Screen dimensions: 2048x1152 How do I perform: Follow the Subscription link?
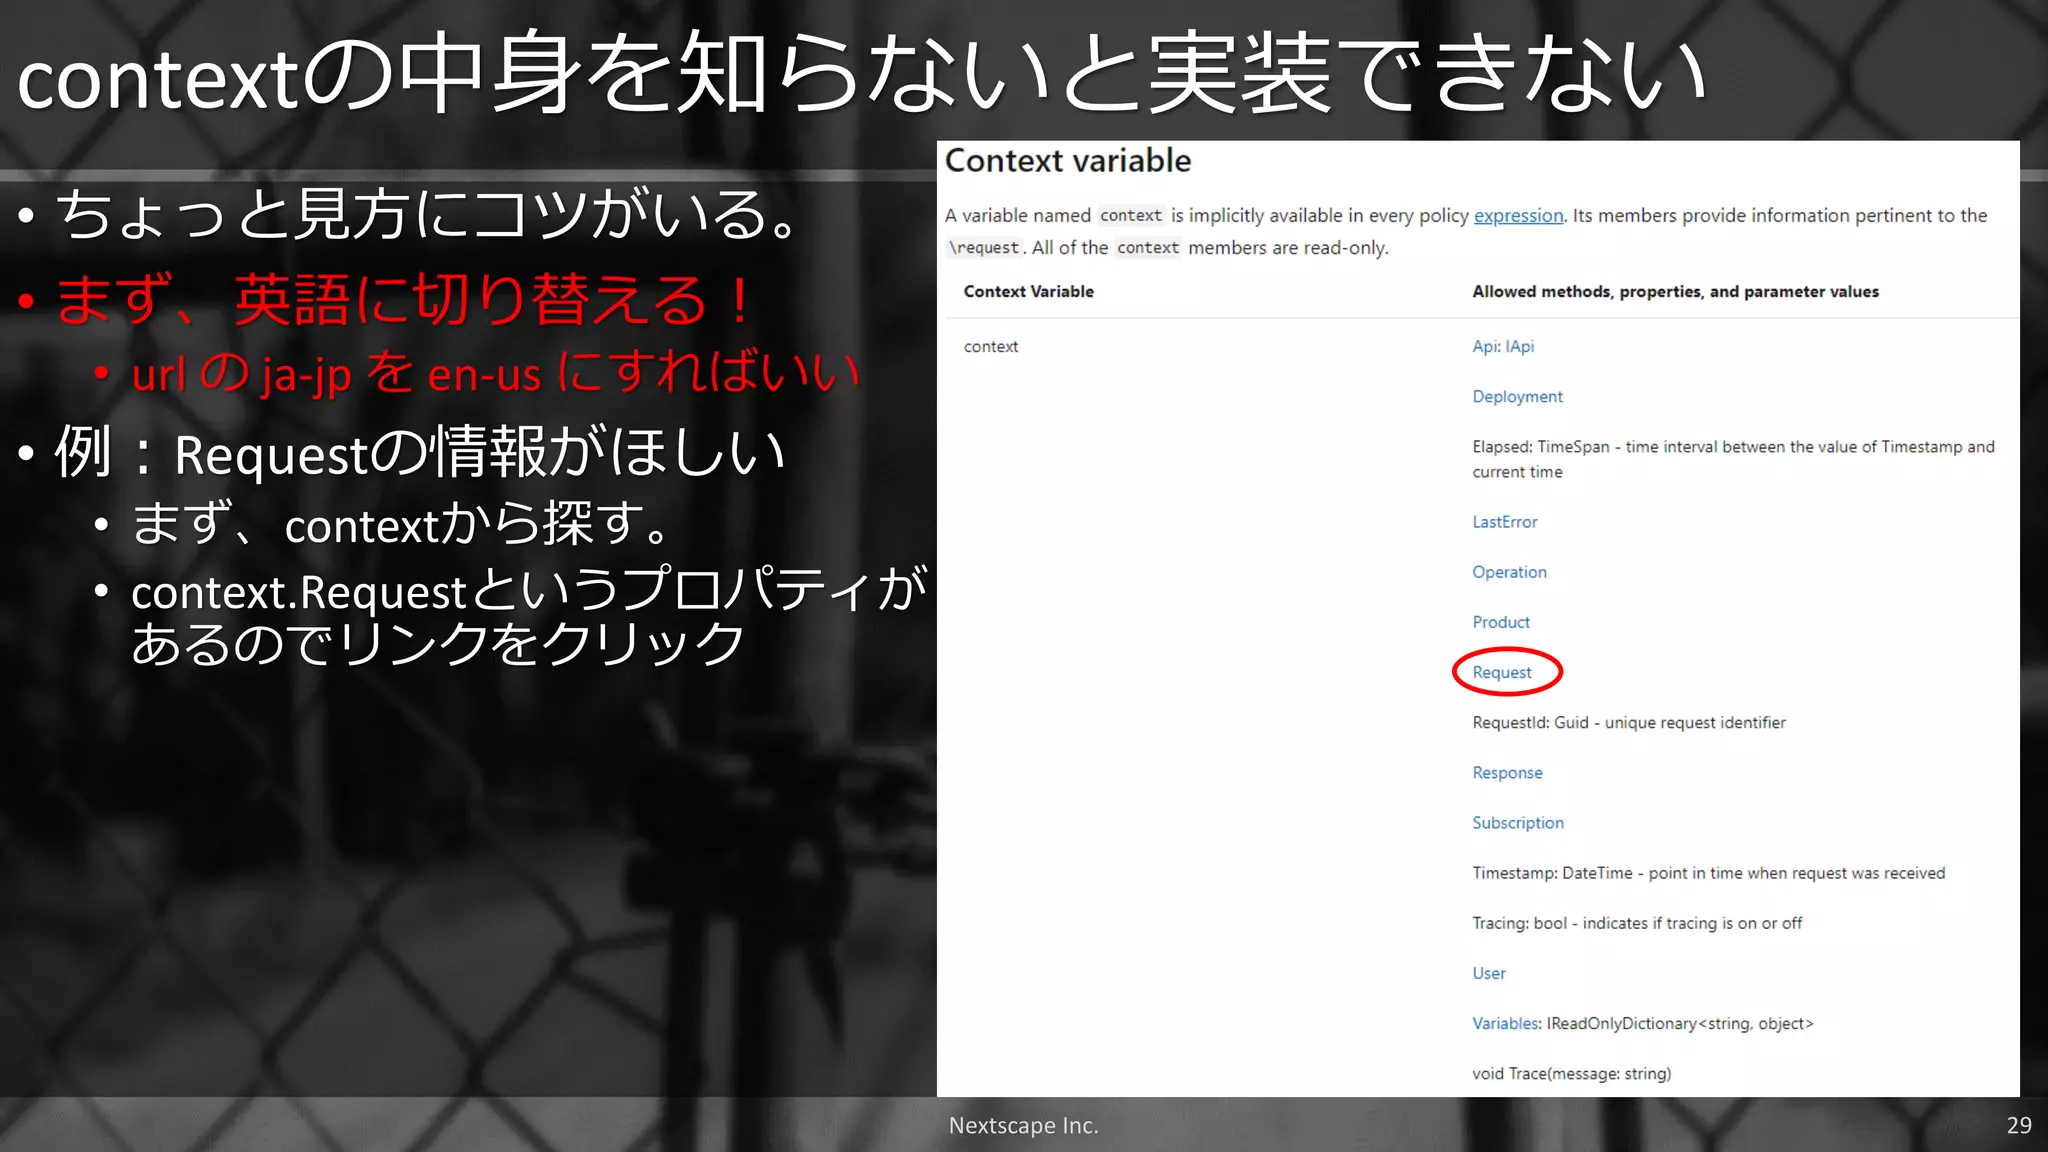point(1518,823)
